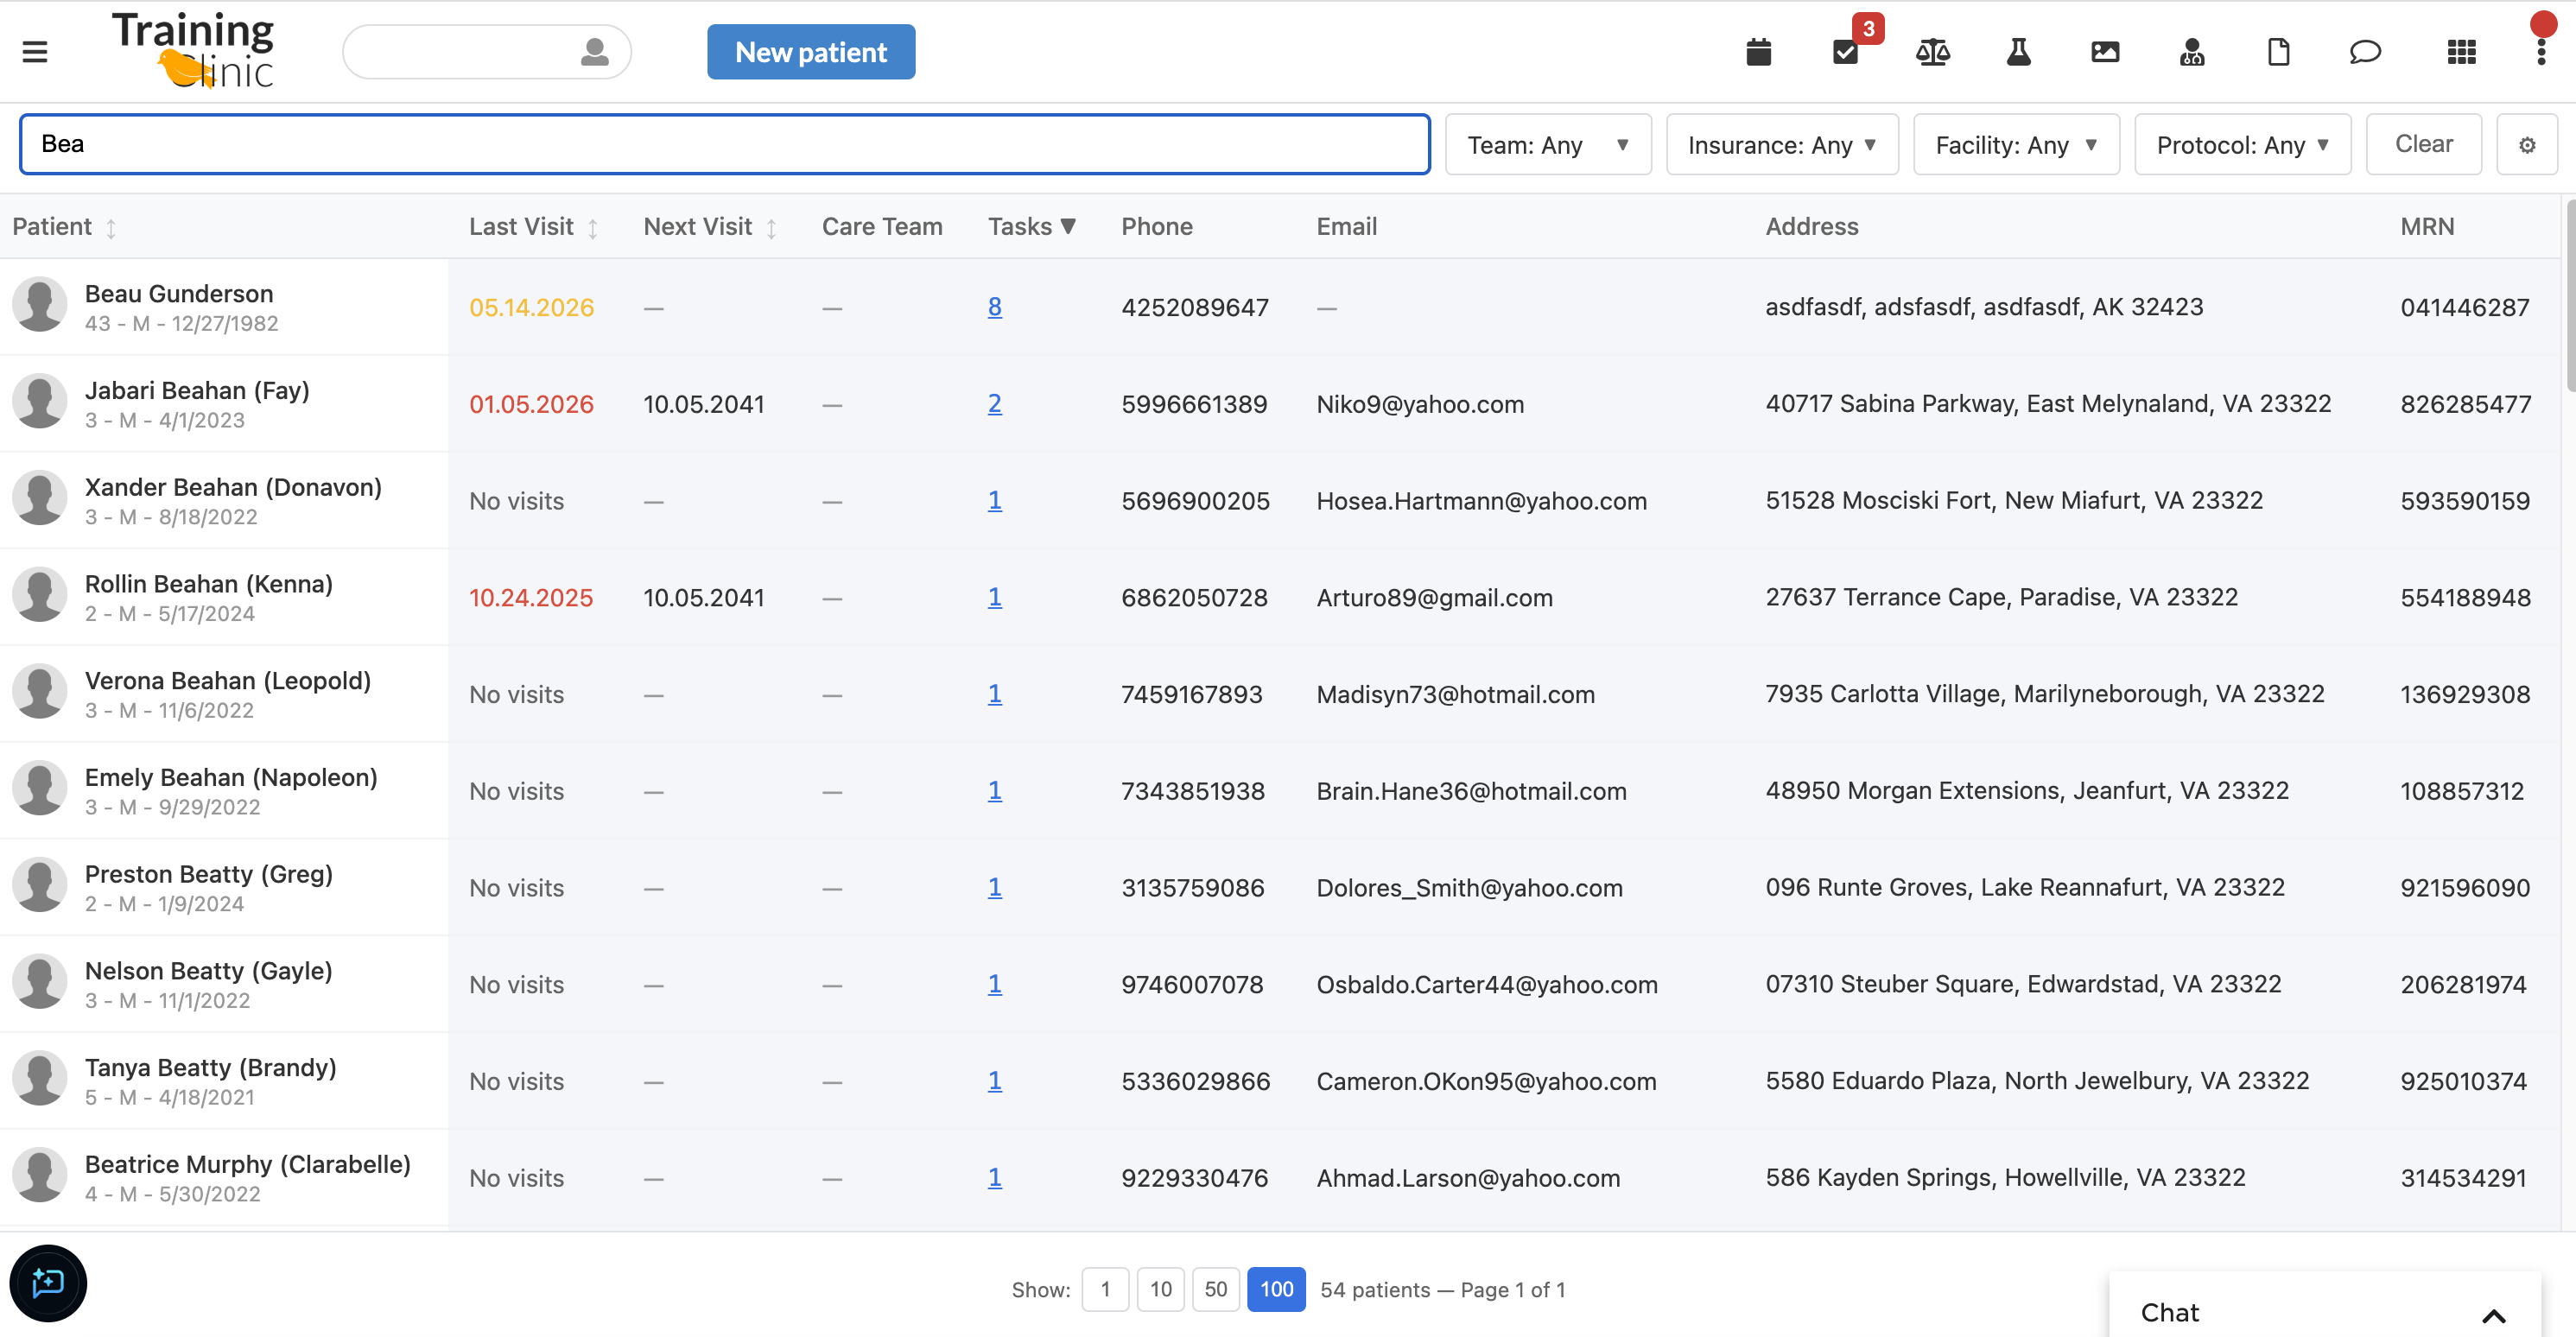This screenshot has width=2576, height=1337.
Task: Open the AI chat assistant round button
Action: point(48,1282)
